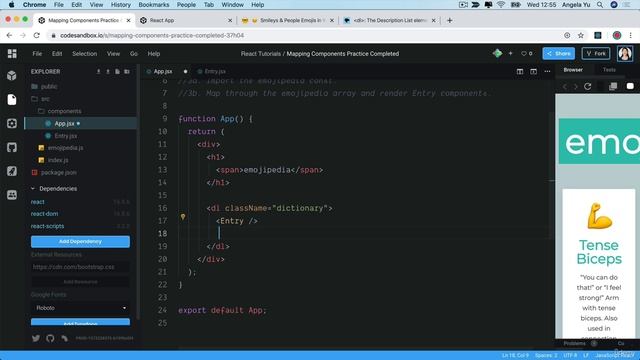This screenshot has width=640, height=360.
Task: Click the green diamond icon in the header
Action: pos(497,53)
